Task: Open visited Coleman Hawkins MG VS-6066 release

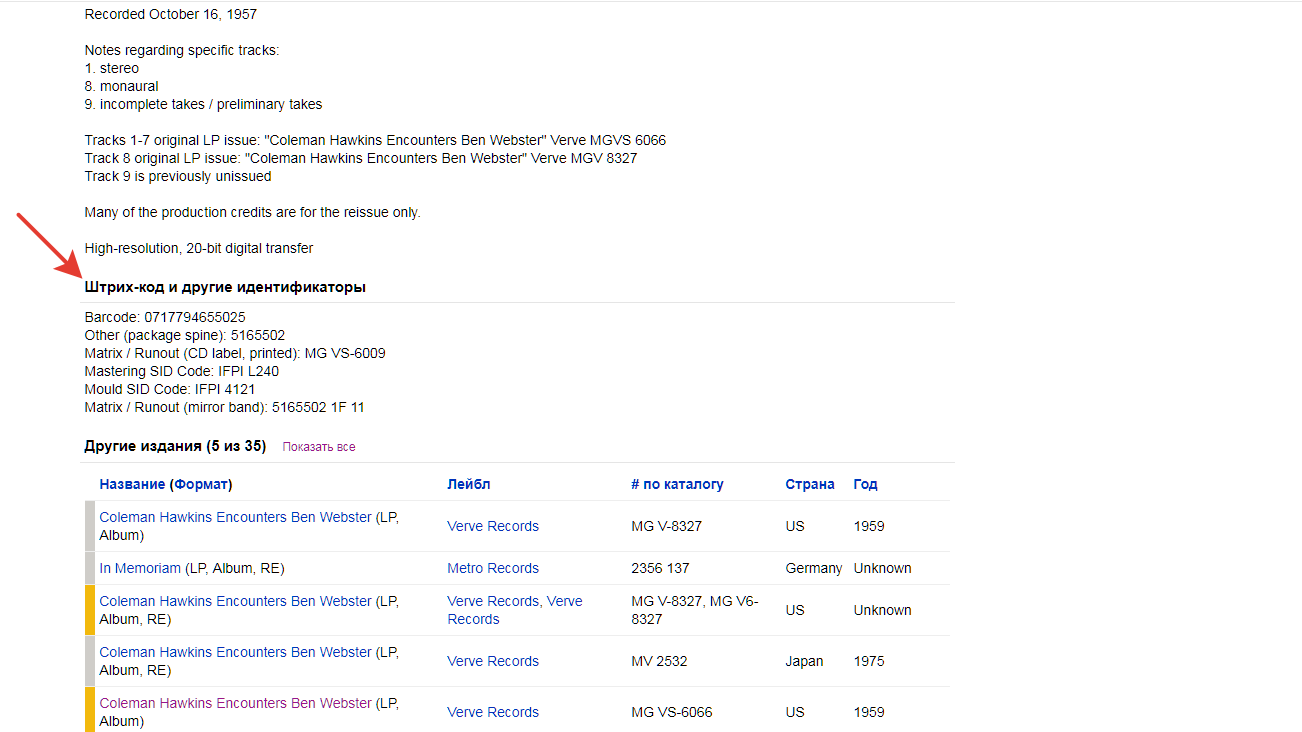Action: coord(236,703)
